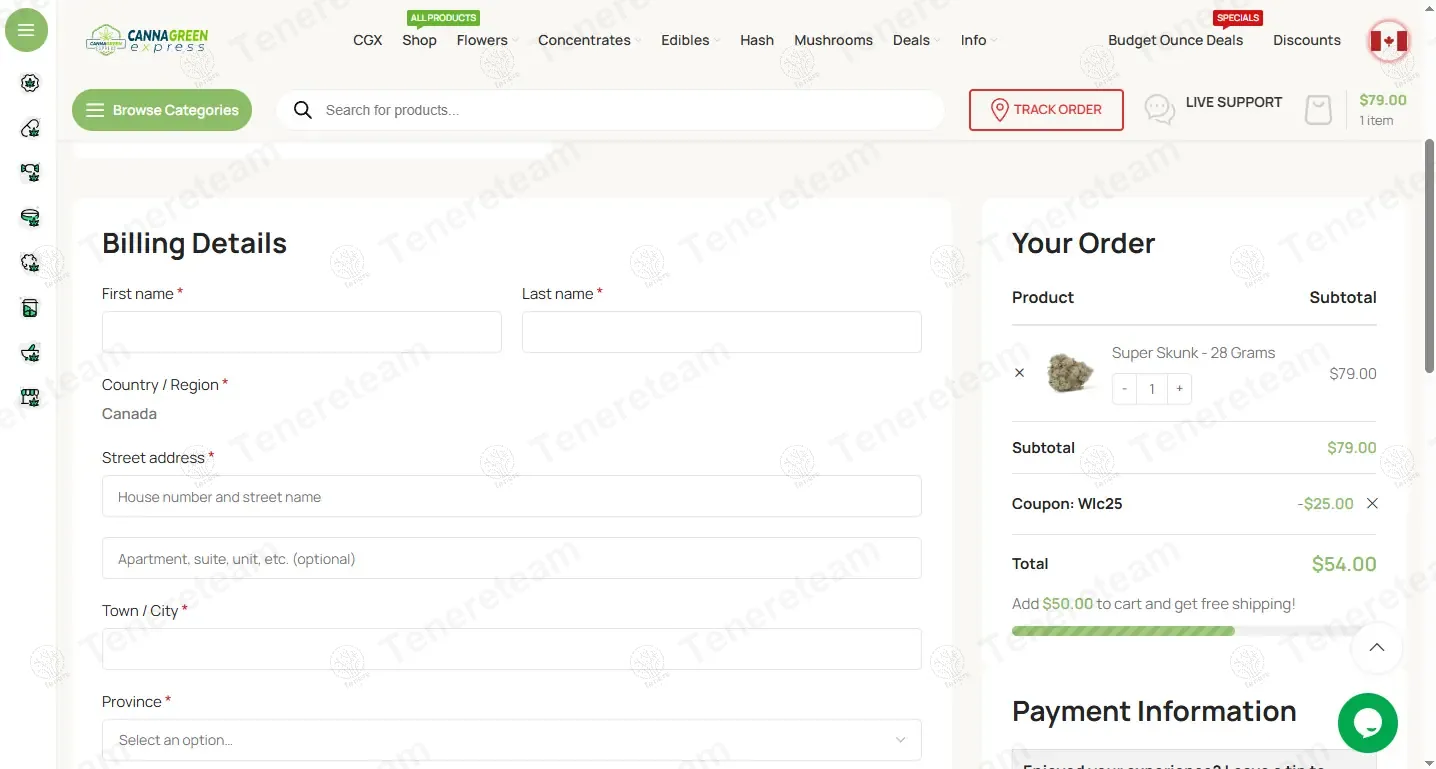Click the search for products field
The height and width of the screenshot is (769, 1436).
630,110
